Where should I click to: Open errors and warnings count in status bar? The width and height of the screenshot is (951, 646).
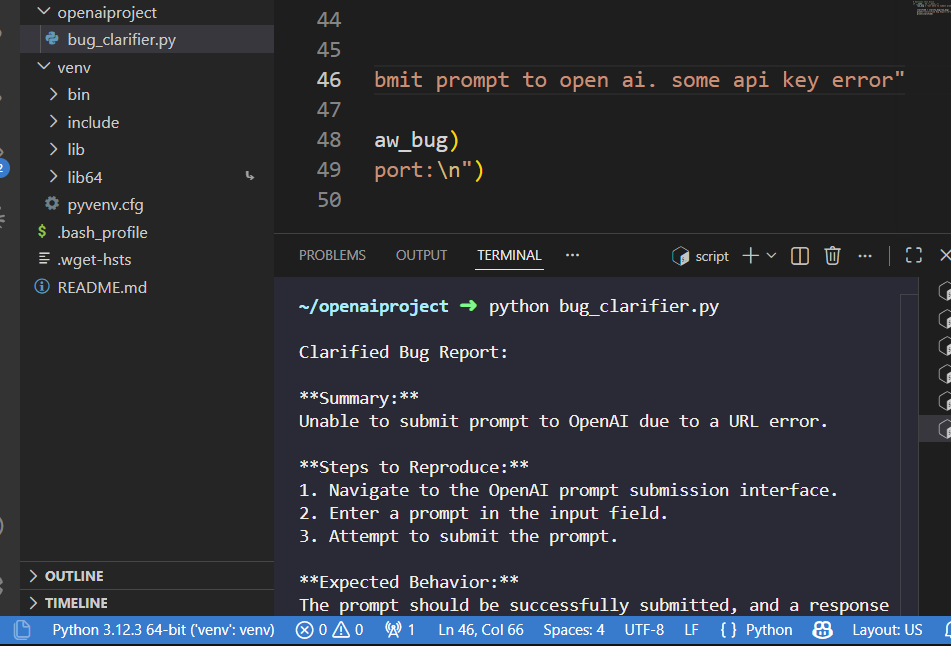click(329, 630)
